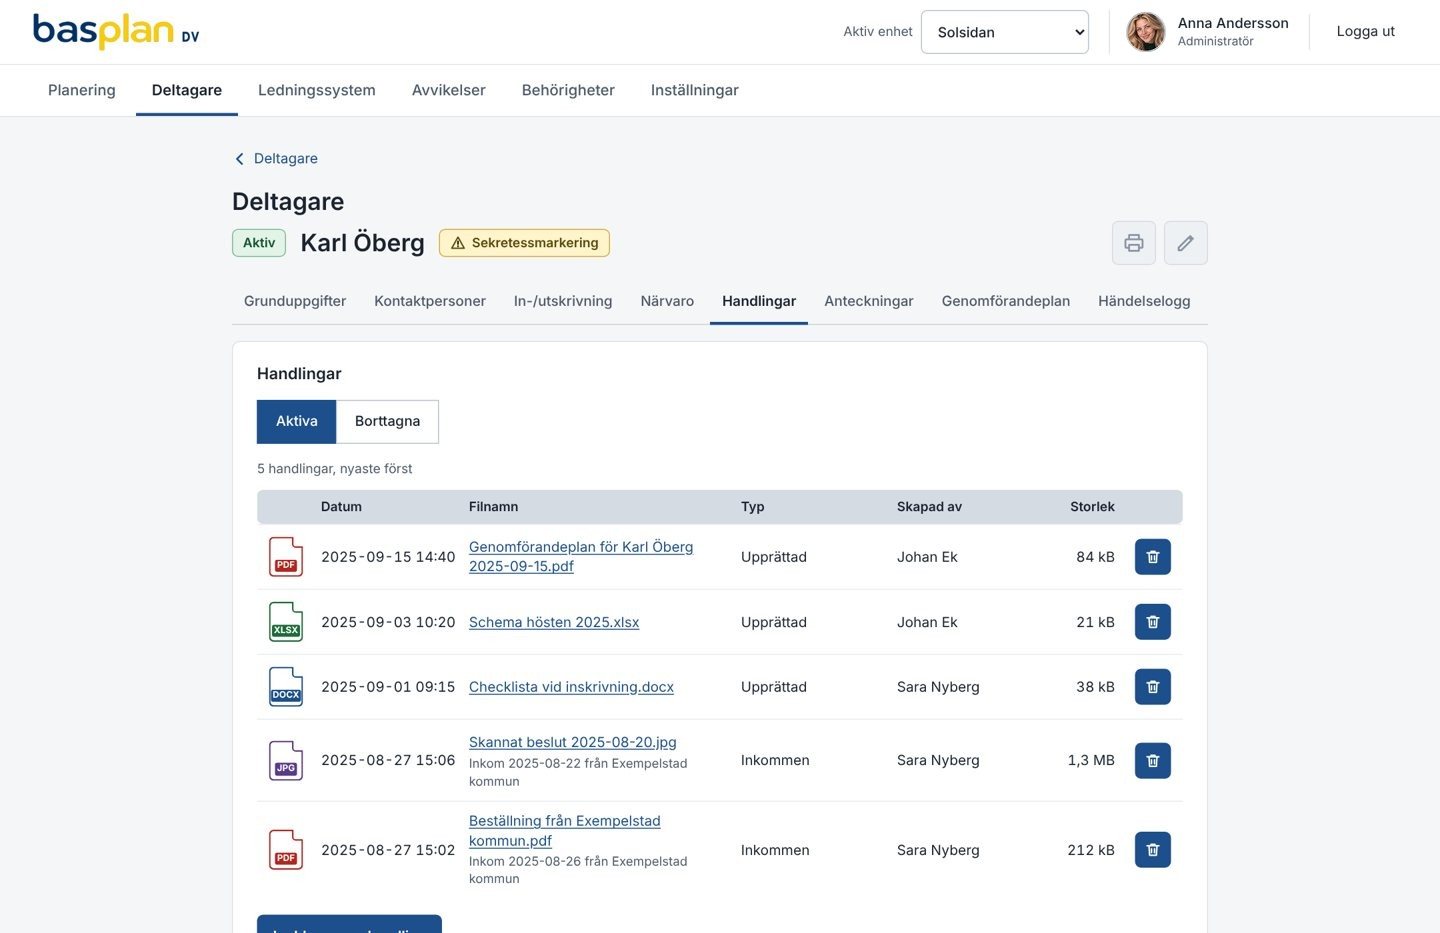This screenshot has height=933, width=1440.
Task: Click the JPG file icon for Skannat beslut
Action: [x=286, y=761]
